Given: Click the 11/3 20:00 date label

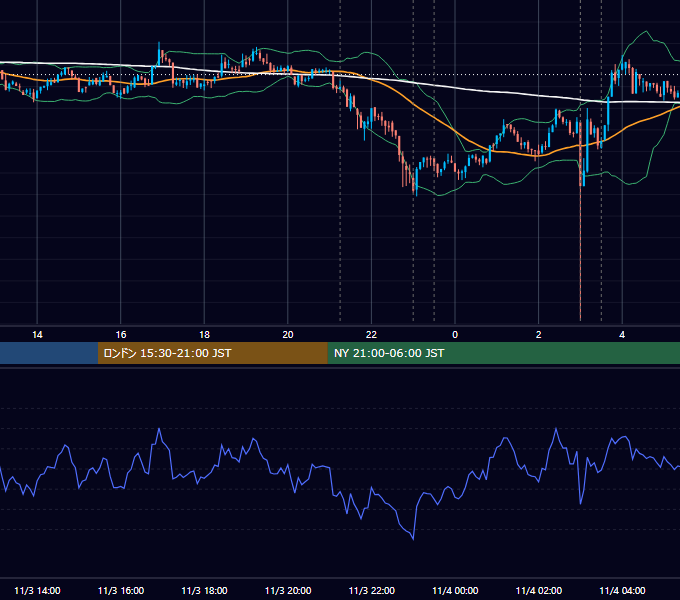Looking at the screenshot, I should click(288, 590).
